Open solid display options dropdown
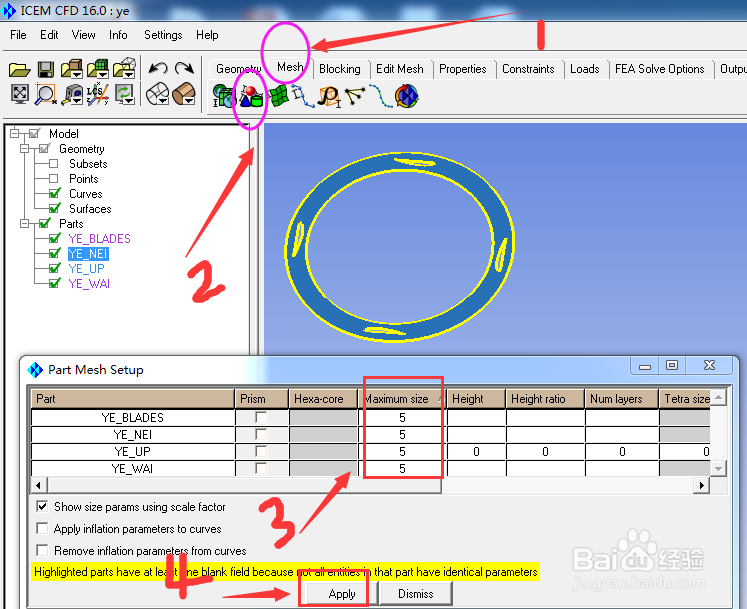Image resolution: width=747 pixels, height=609 pixels. pyautogui.click(x=190, y=101)
